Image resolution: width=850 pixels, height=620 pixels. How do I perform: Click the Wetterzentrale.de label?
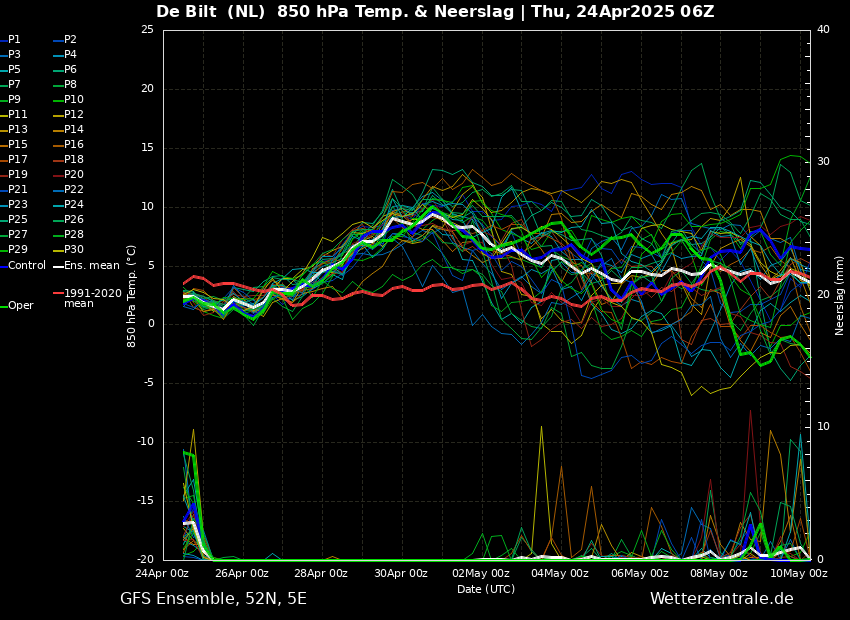pos(722,598)
